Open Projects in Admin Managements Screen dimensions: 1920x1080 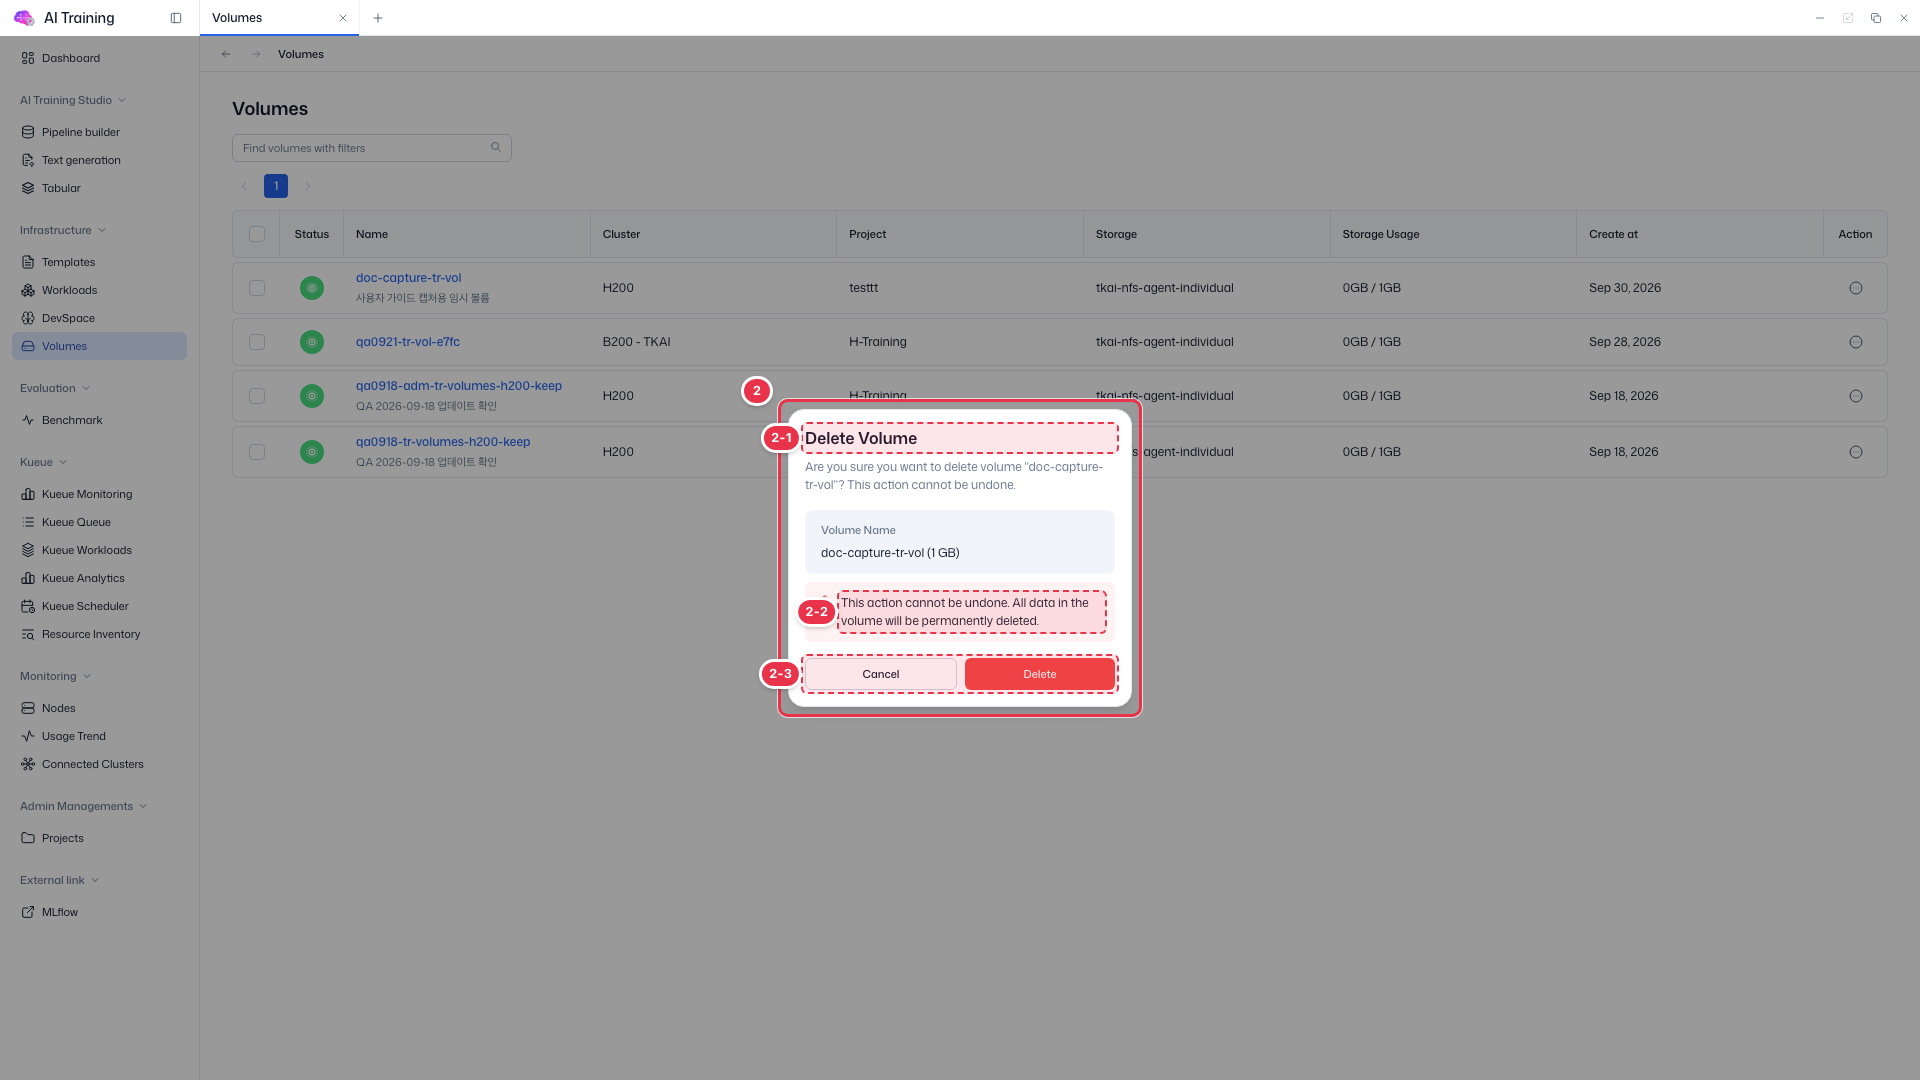pos(99,838)
